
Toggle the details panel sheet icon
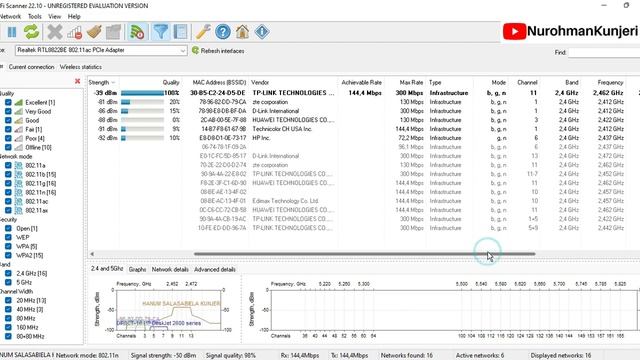(x=180, y=32)
